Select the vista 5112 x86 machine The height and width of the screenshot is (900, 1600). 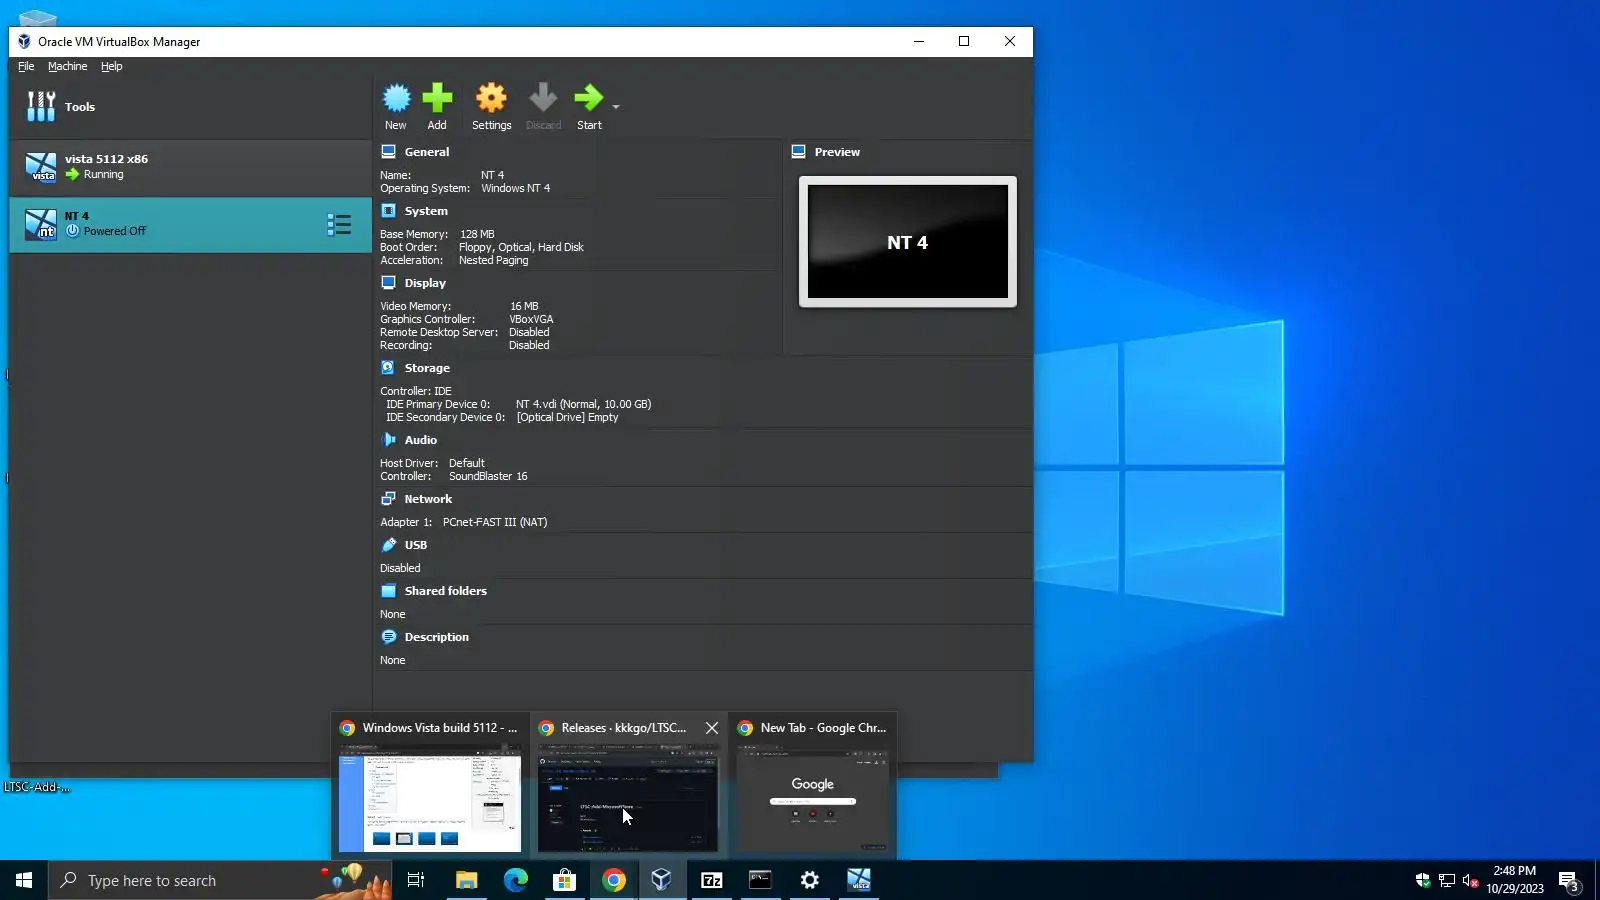[x=190, y=167]
